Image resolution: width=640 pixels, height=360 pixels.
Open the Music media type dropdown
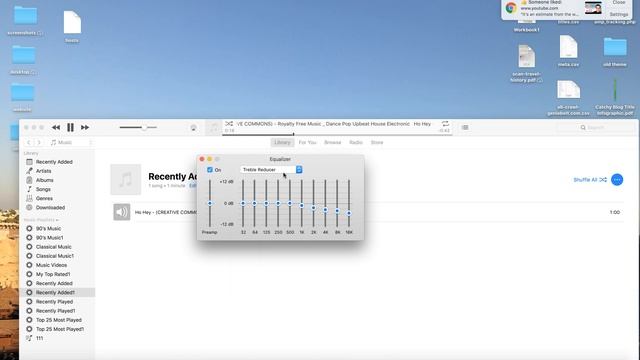(71, 142)
